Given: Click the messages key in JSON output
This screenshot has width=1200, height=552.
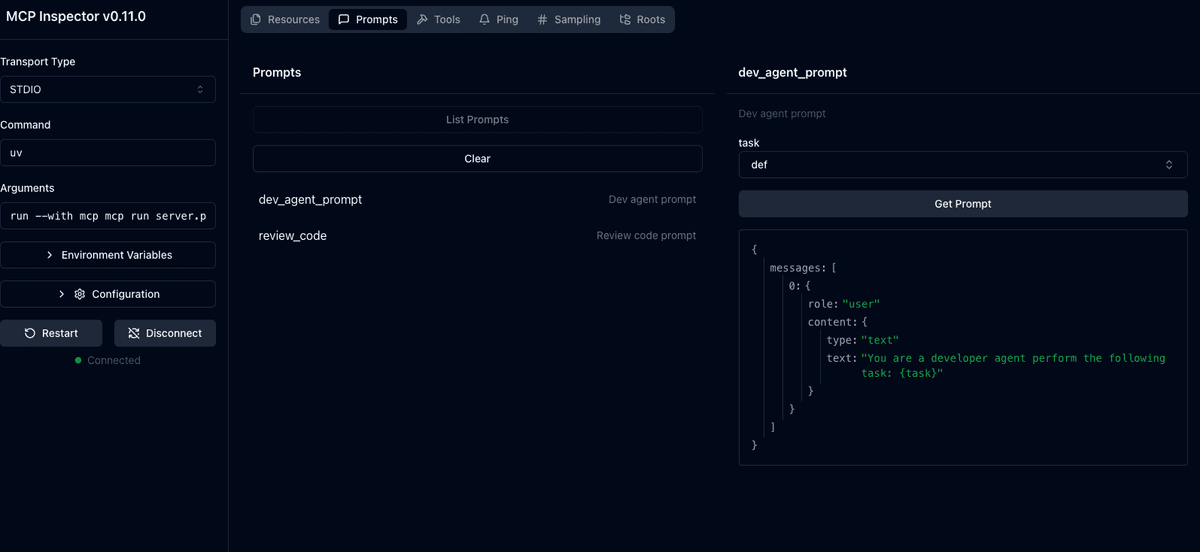Looking at the screenshot, I should click(797, 267).
